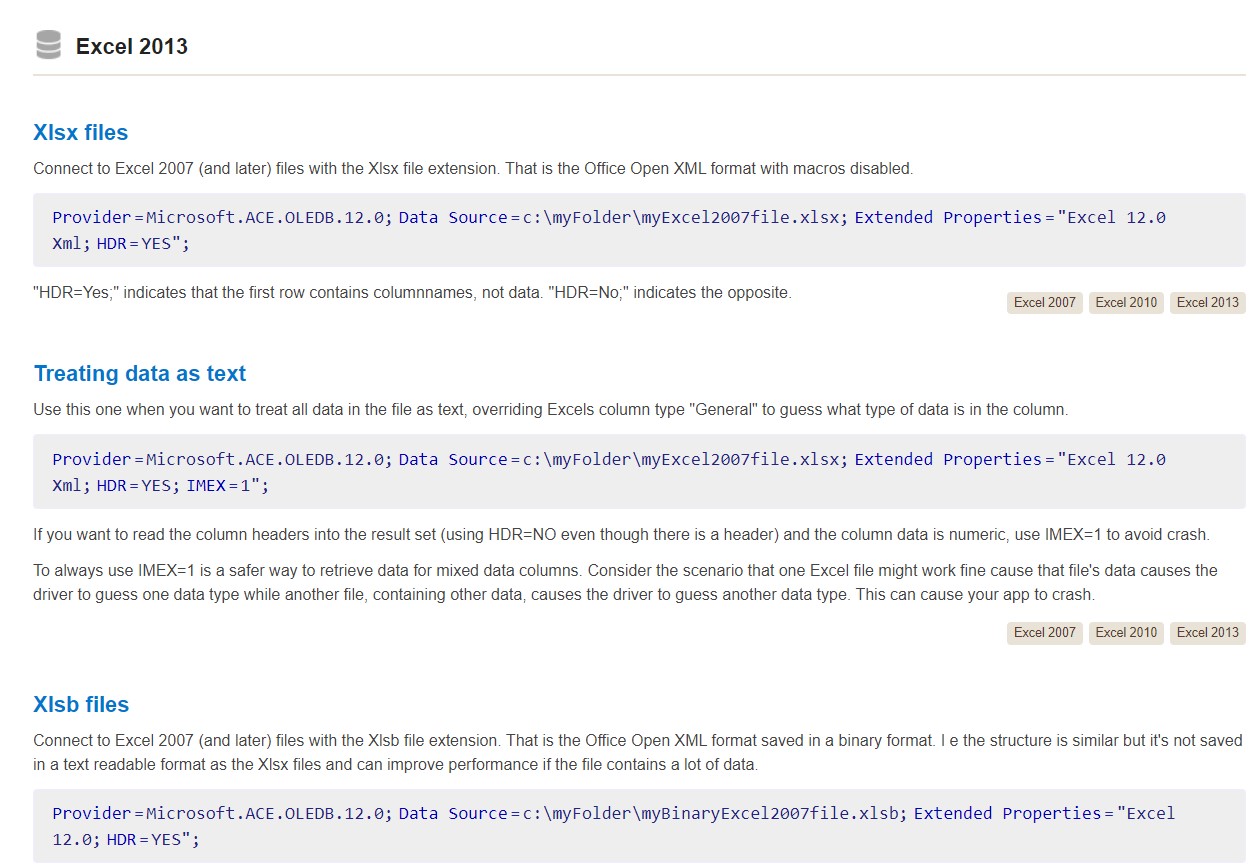The width and height of the screenshot is (1252, 867).
Task: Click the note explaining "HDR=Yes;" column names
Action: pos(412,293)
